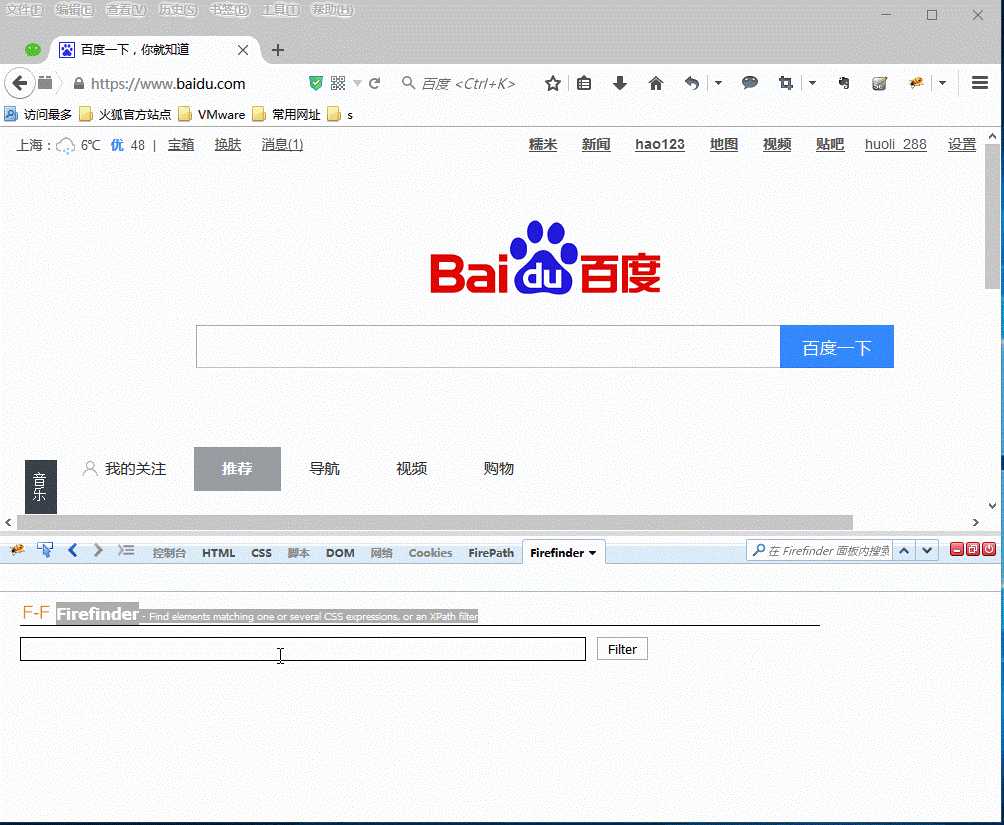Image resolution: width=1004 pixels, height=825 pixels.
Task: Jump to next Firefinder search result
Action: pos(927,550)
